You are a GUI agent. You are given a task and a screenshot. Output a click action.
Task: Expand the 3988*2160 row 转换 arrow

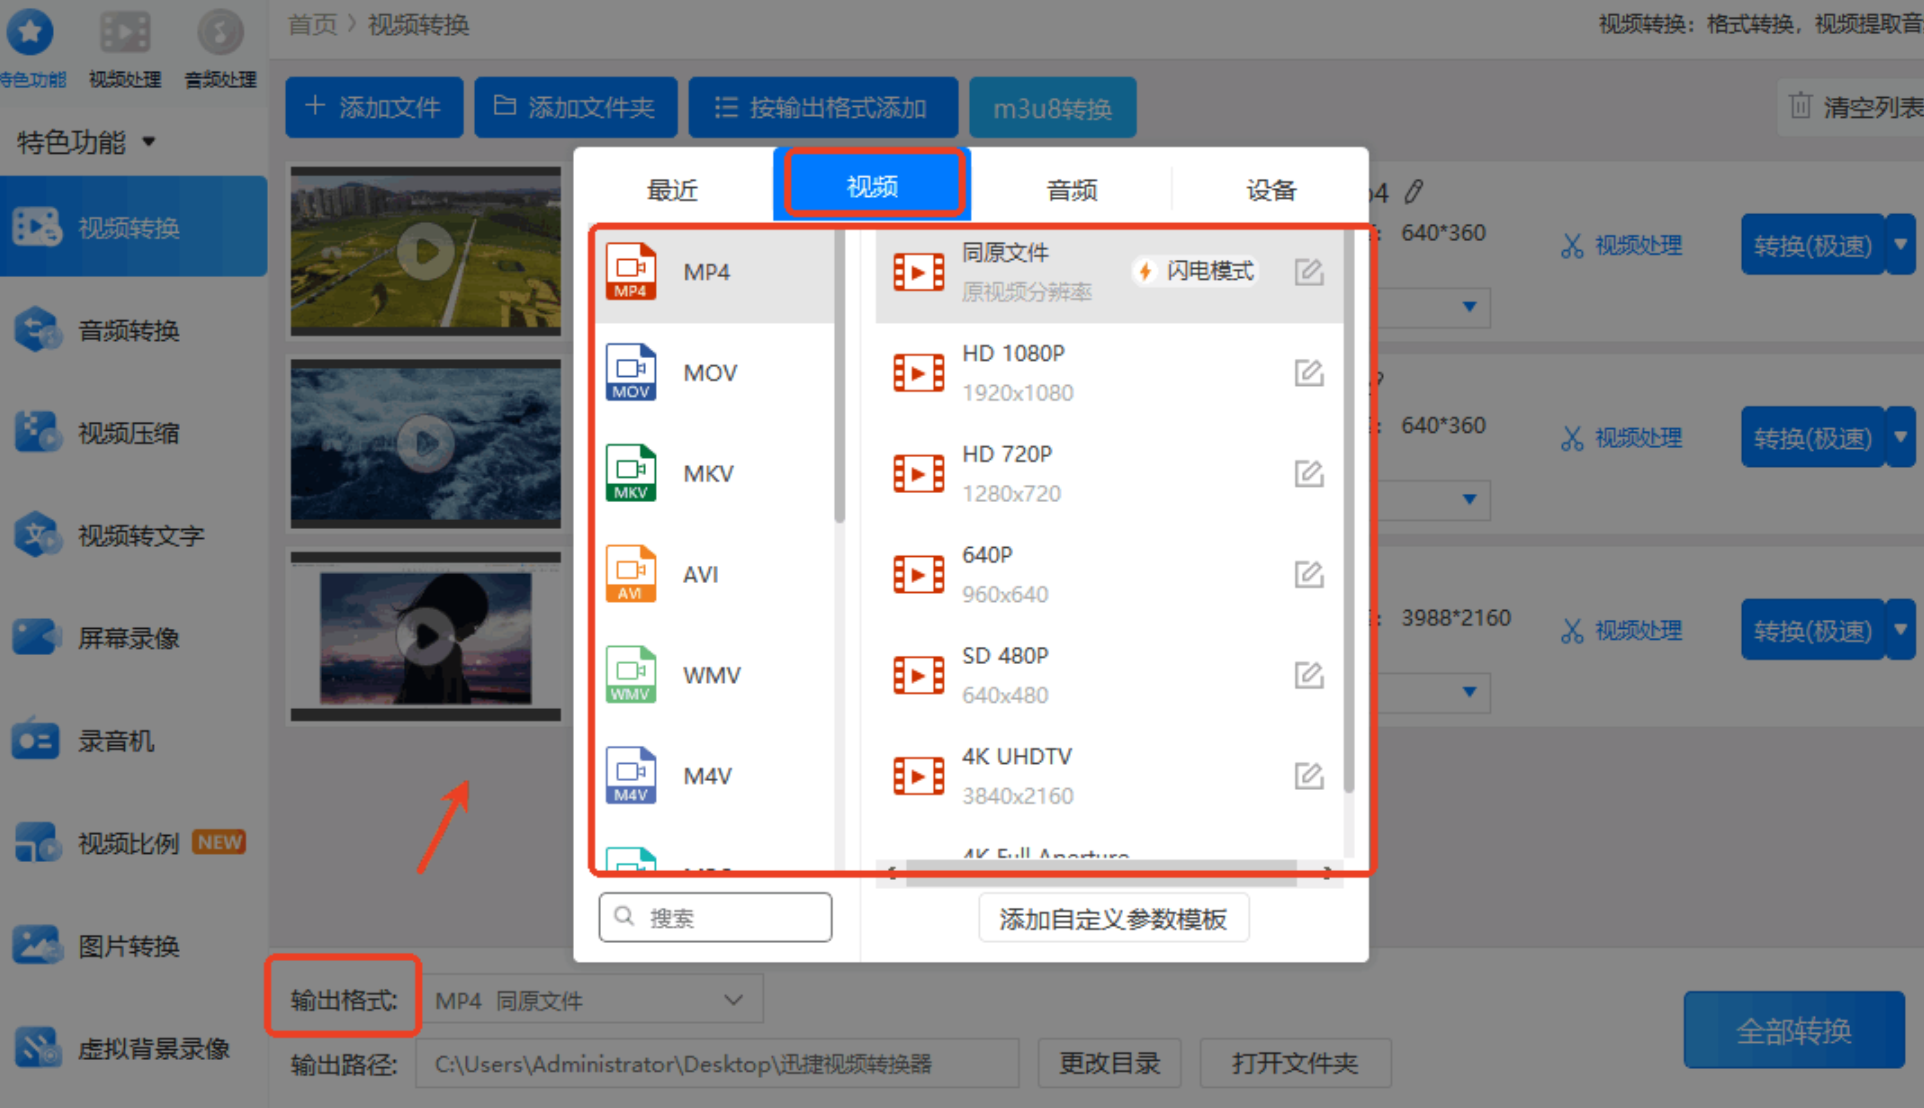coord(1900,630)
